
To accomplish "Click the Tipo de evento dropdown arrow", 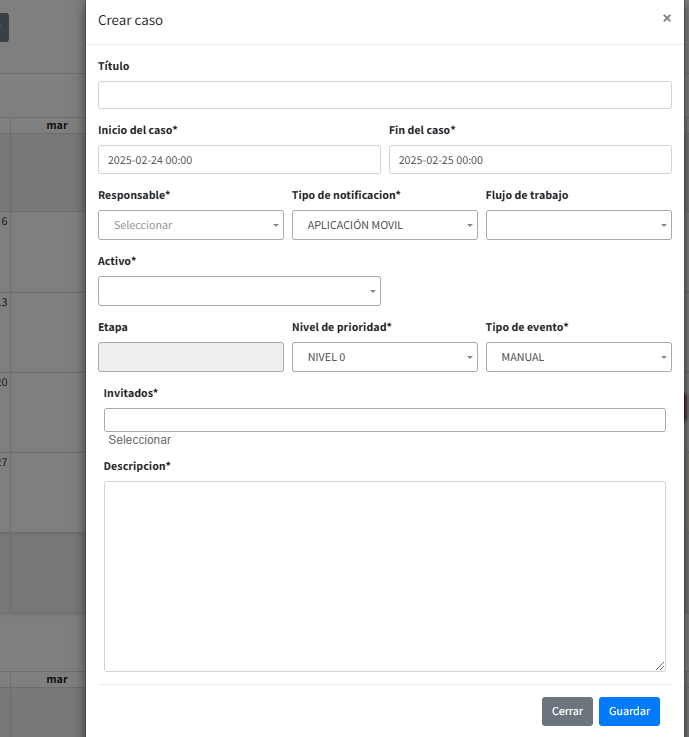I will pyautogui.click(x=664, y=358).
